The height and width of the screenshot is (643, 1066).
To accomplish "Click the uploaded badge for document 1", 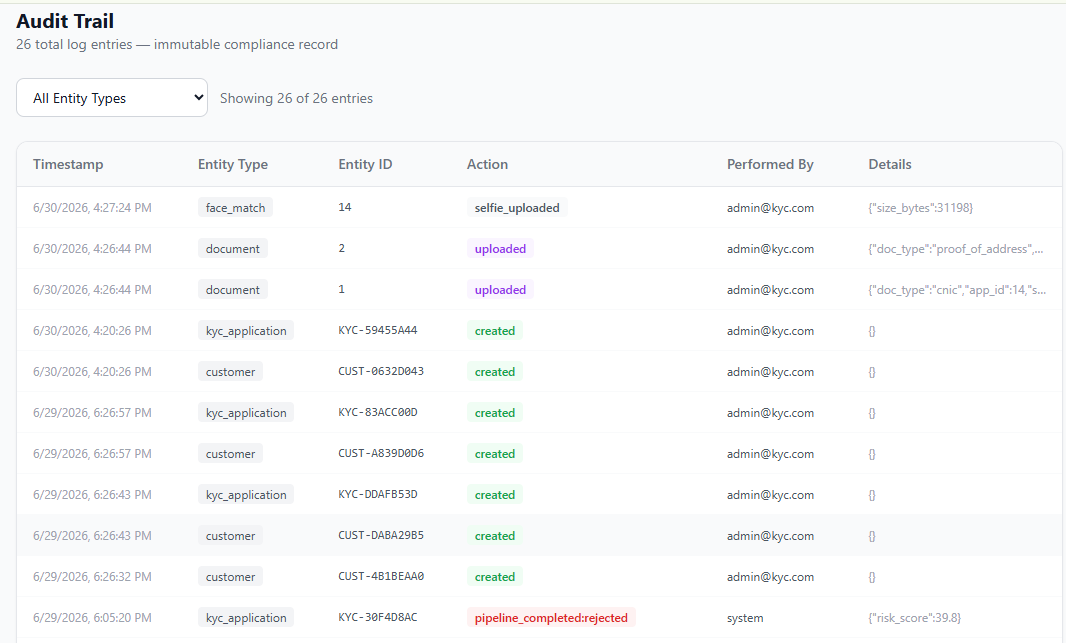I will click(500, 290).
